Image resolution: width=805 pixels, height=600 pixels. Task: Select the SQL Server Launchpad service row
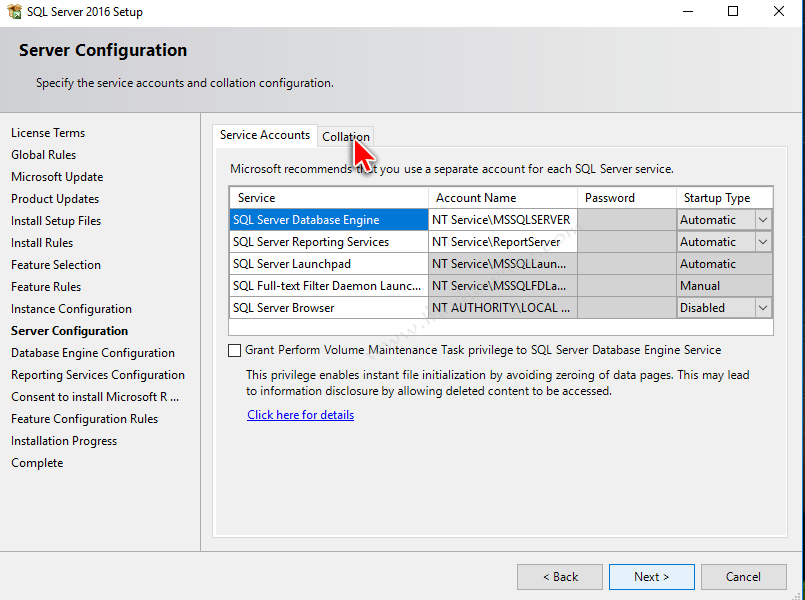click(x=329, y=264)
